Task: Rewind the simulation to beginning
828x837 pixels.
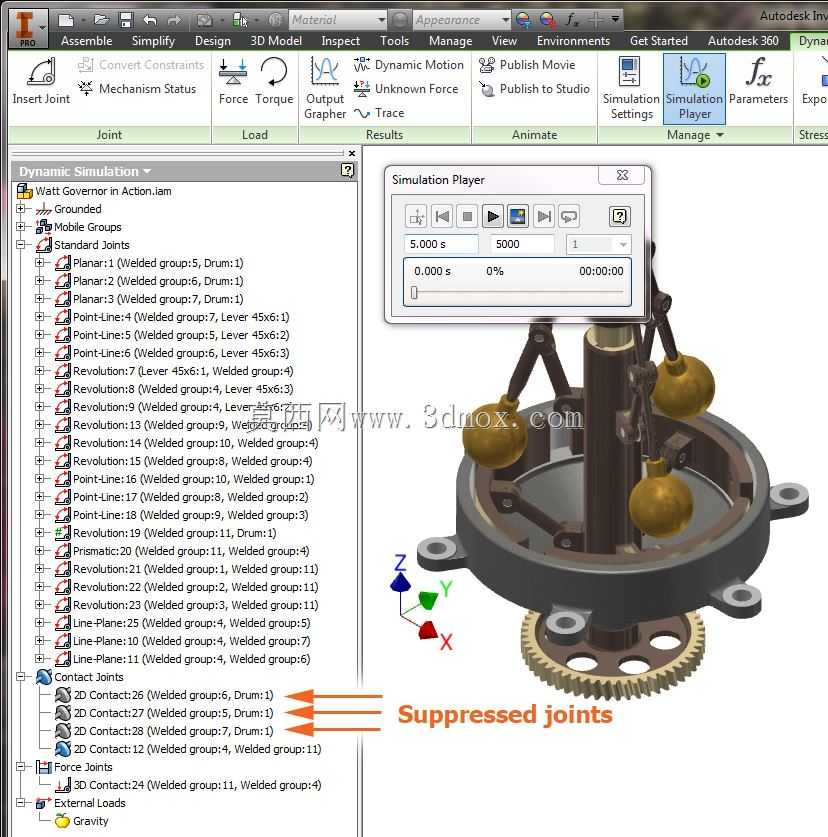Action: pos(442,216)
